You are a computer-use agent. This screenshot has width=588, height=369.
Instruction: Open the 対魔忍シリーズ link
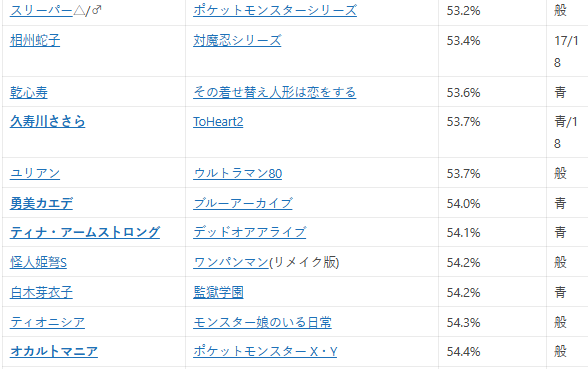click(237, 40)
